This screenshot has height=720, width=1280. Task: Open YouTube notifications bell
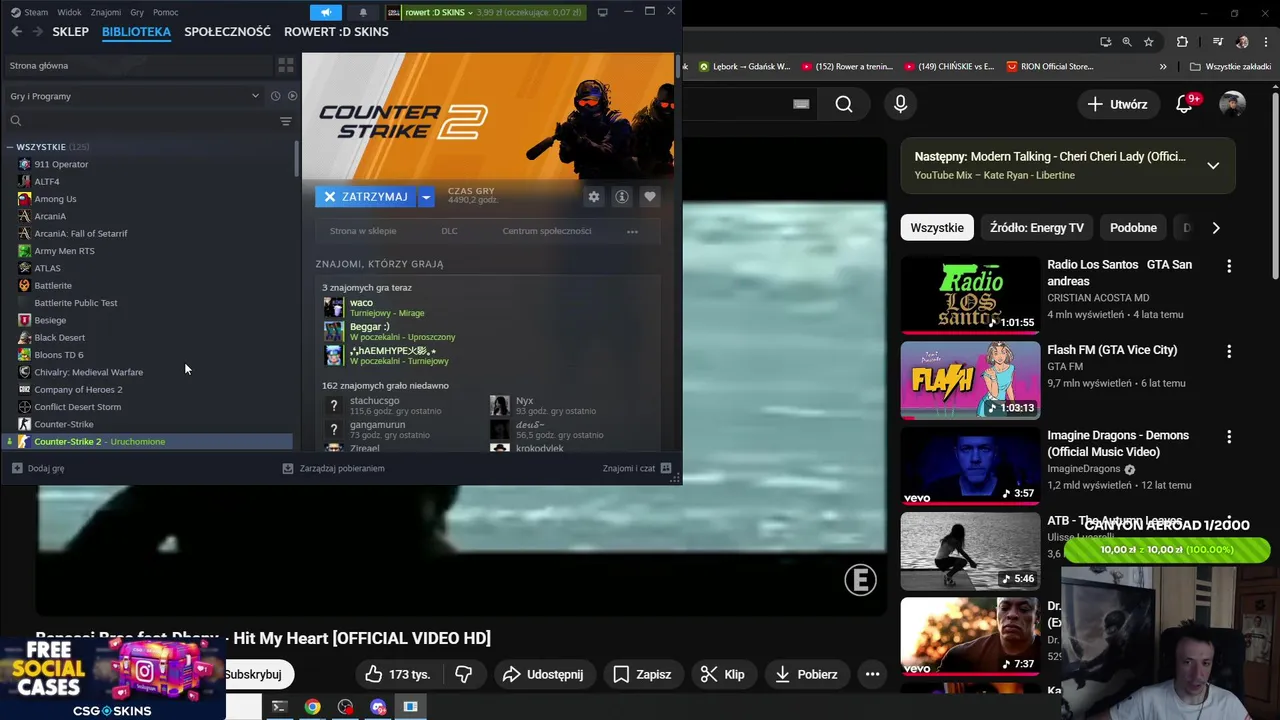1186,104
